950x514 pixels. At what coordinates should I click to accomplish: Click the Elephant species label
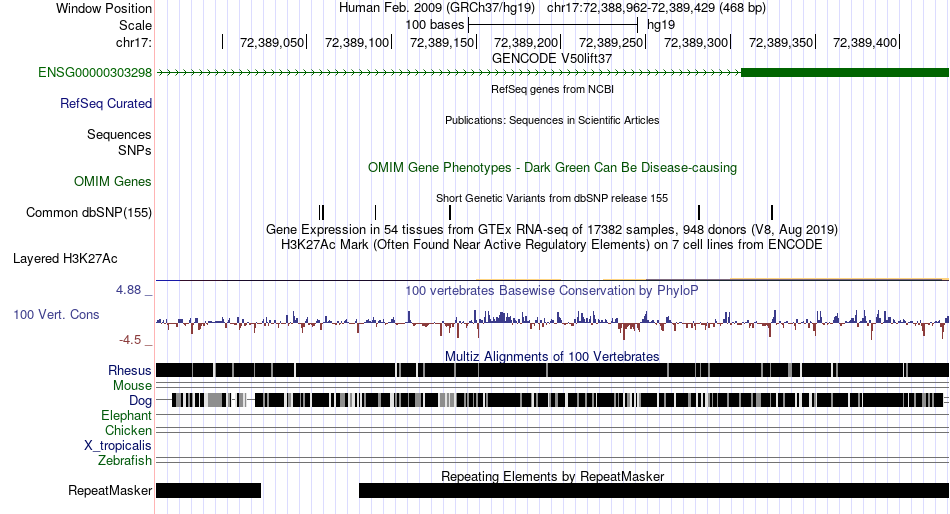coord(127,416)
